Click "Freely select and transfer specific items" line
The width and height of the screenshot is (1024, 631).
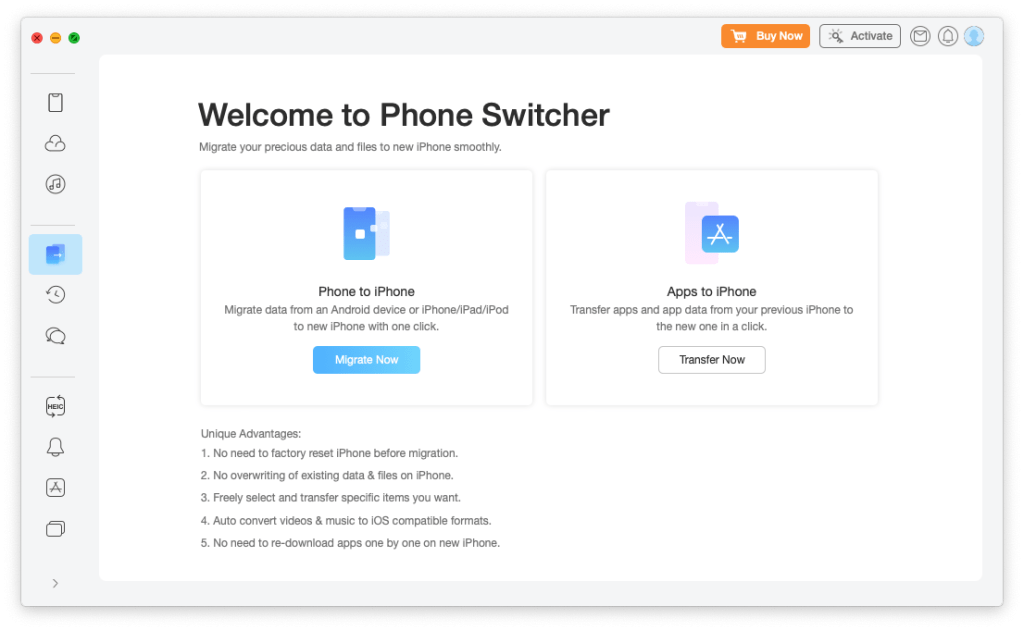330,498
